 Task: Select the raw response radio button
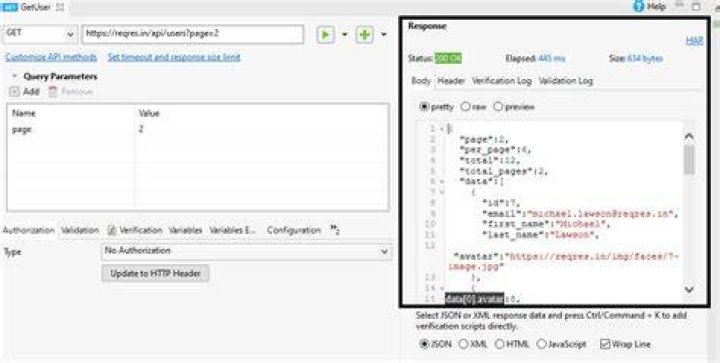tap(465, 106)
